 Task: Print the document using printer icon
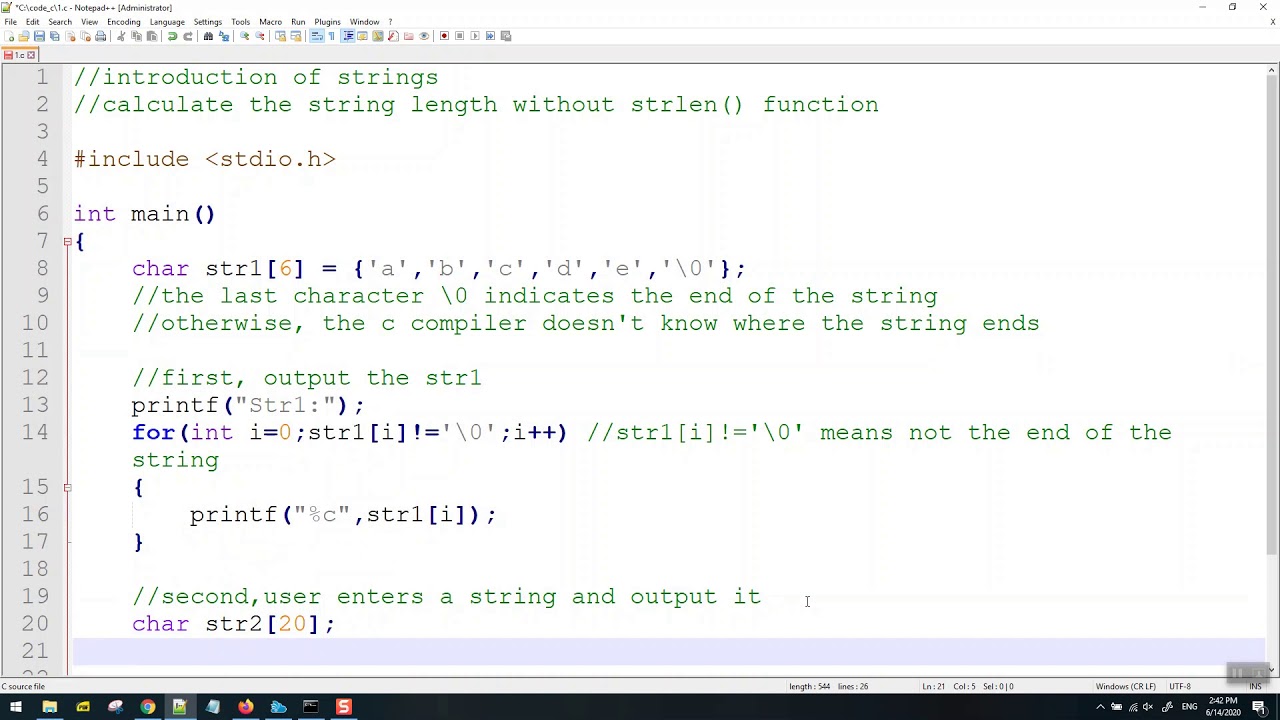click(x=100, y=36)
